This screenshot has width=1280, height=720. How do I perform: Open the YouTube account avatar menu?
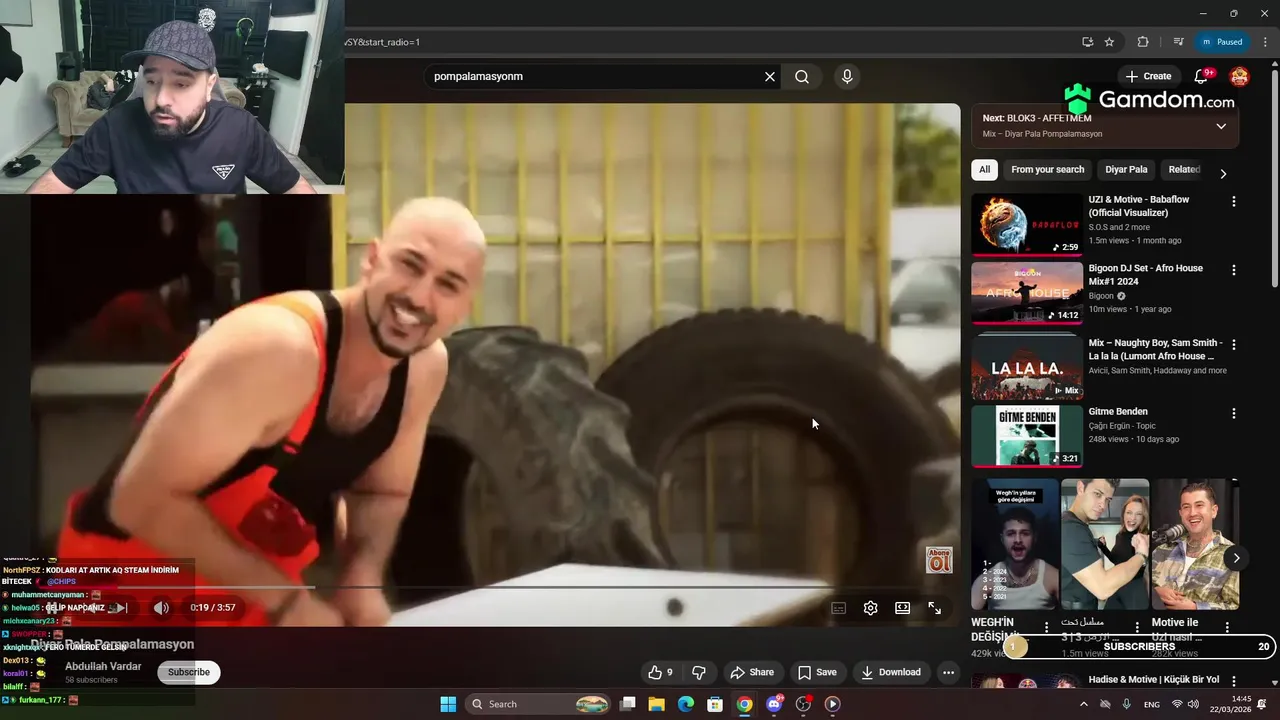1239,76
